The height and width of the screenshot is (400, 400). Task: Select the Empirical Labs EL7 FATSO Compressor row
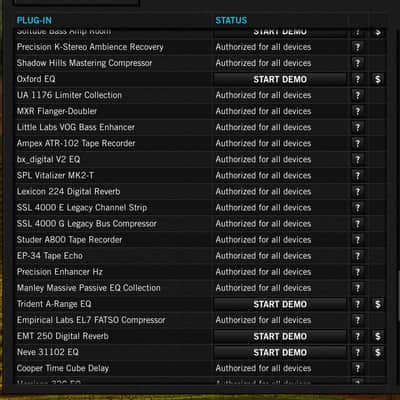[x=200, y=320]
